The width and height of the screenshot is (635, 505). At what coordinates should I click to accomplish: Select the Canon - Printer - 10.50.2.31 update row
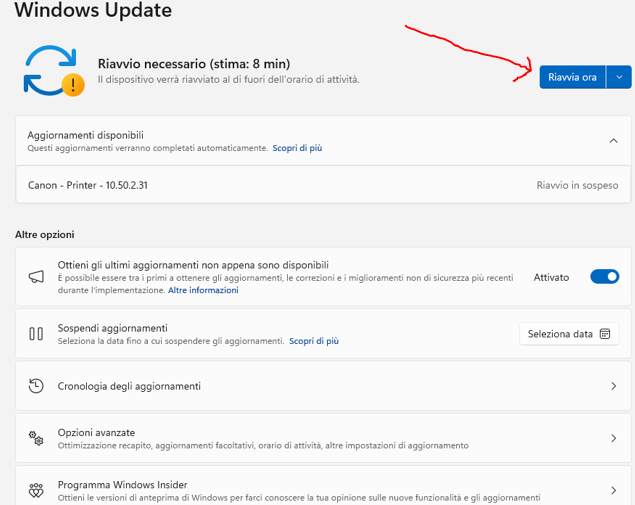323,185
